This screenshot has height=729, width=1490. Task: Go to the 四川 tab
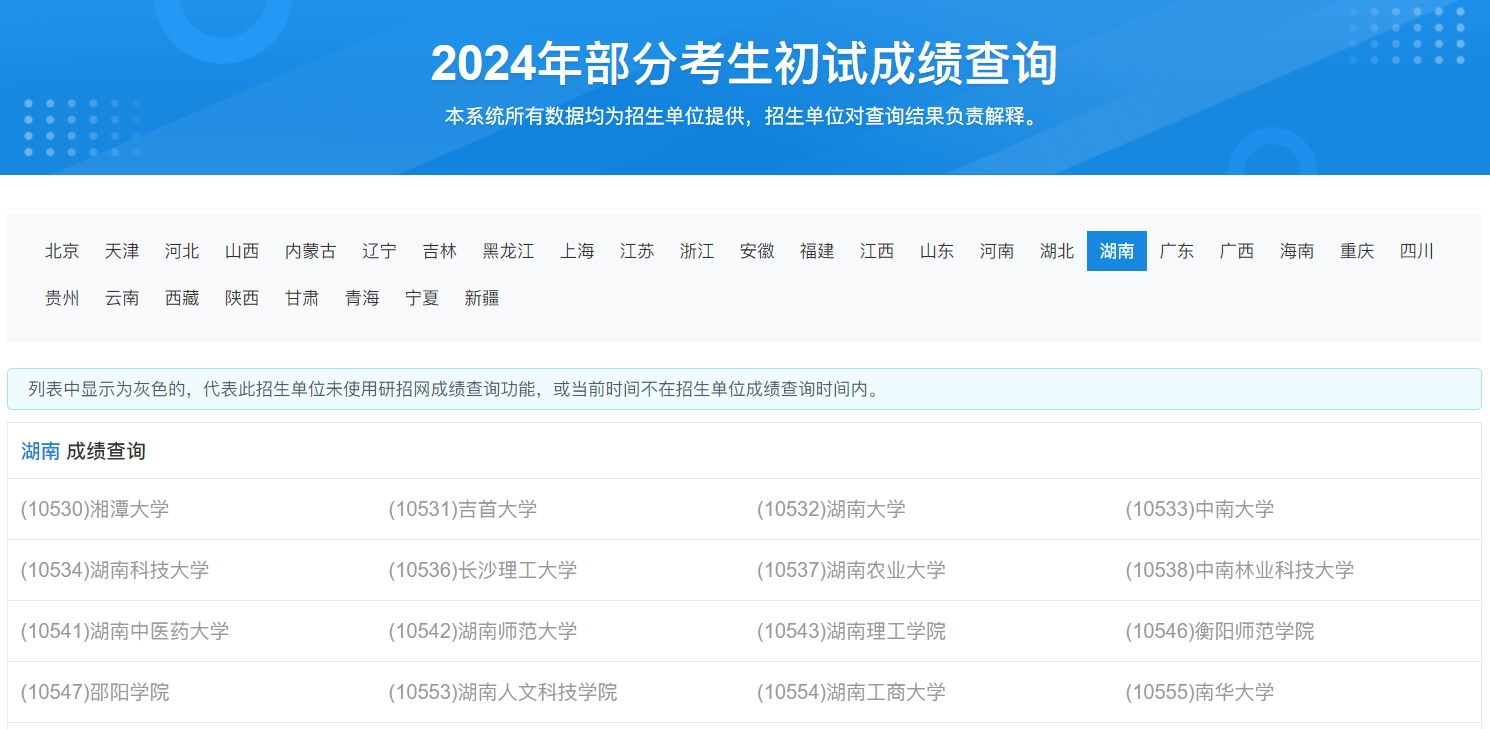(1417, 251)
